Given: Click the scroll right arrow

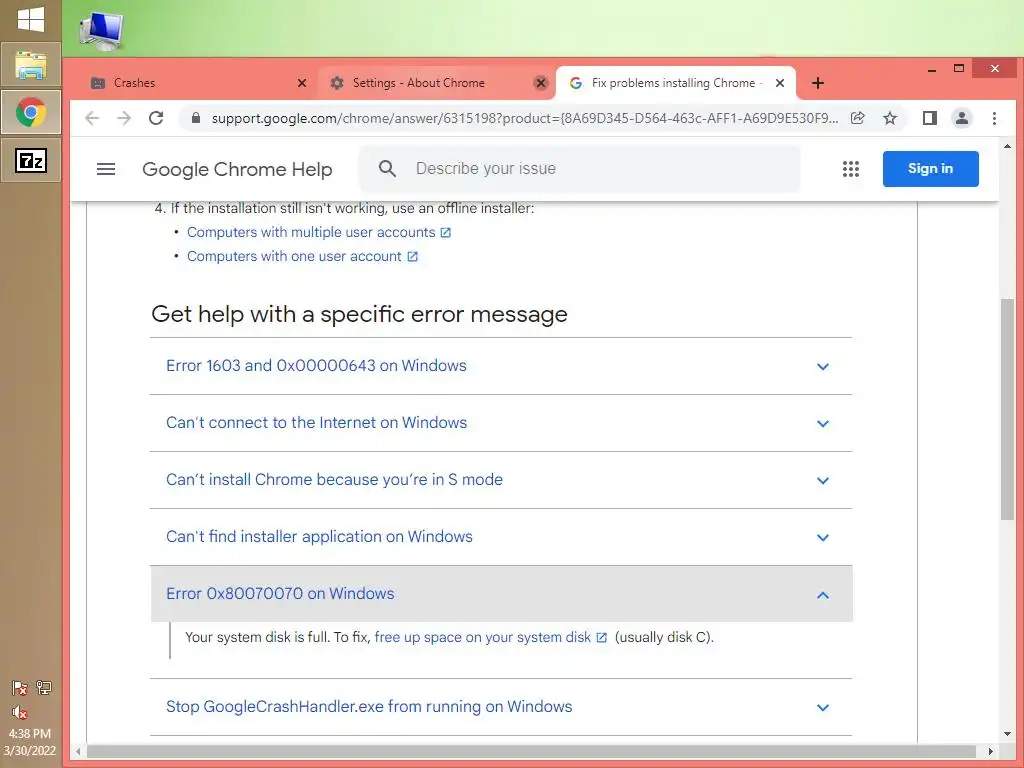Looking at the screenshot, I should tap(991, 751).
